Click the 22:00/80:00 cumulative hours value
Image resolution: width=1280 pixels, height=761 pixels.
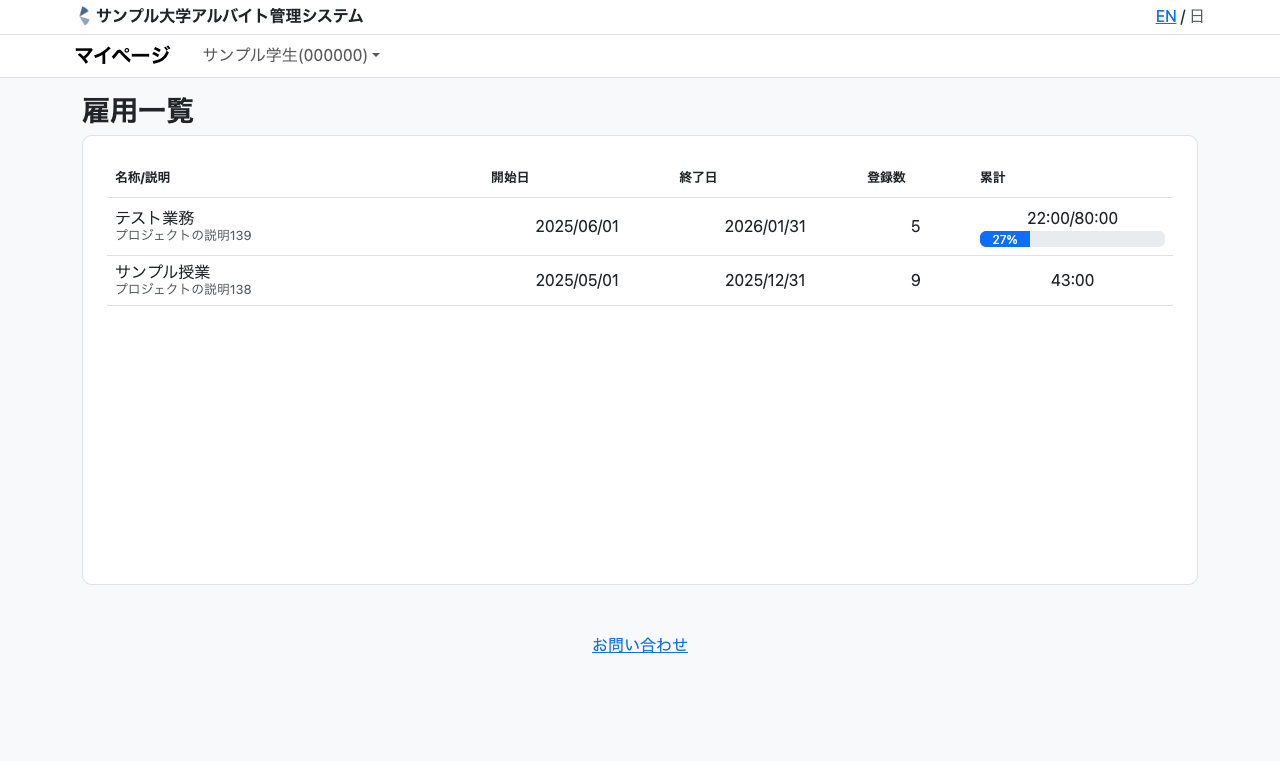[1072, 218]
